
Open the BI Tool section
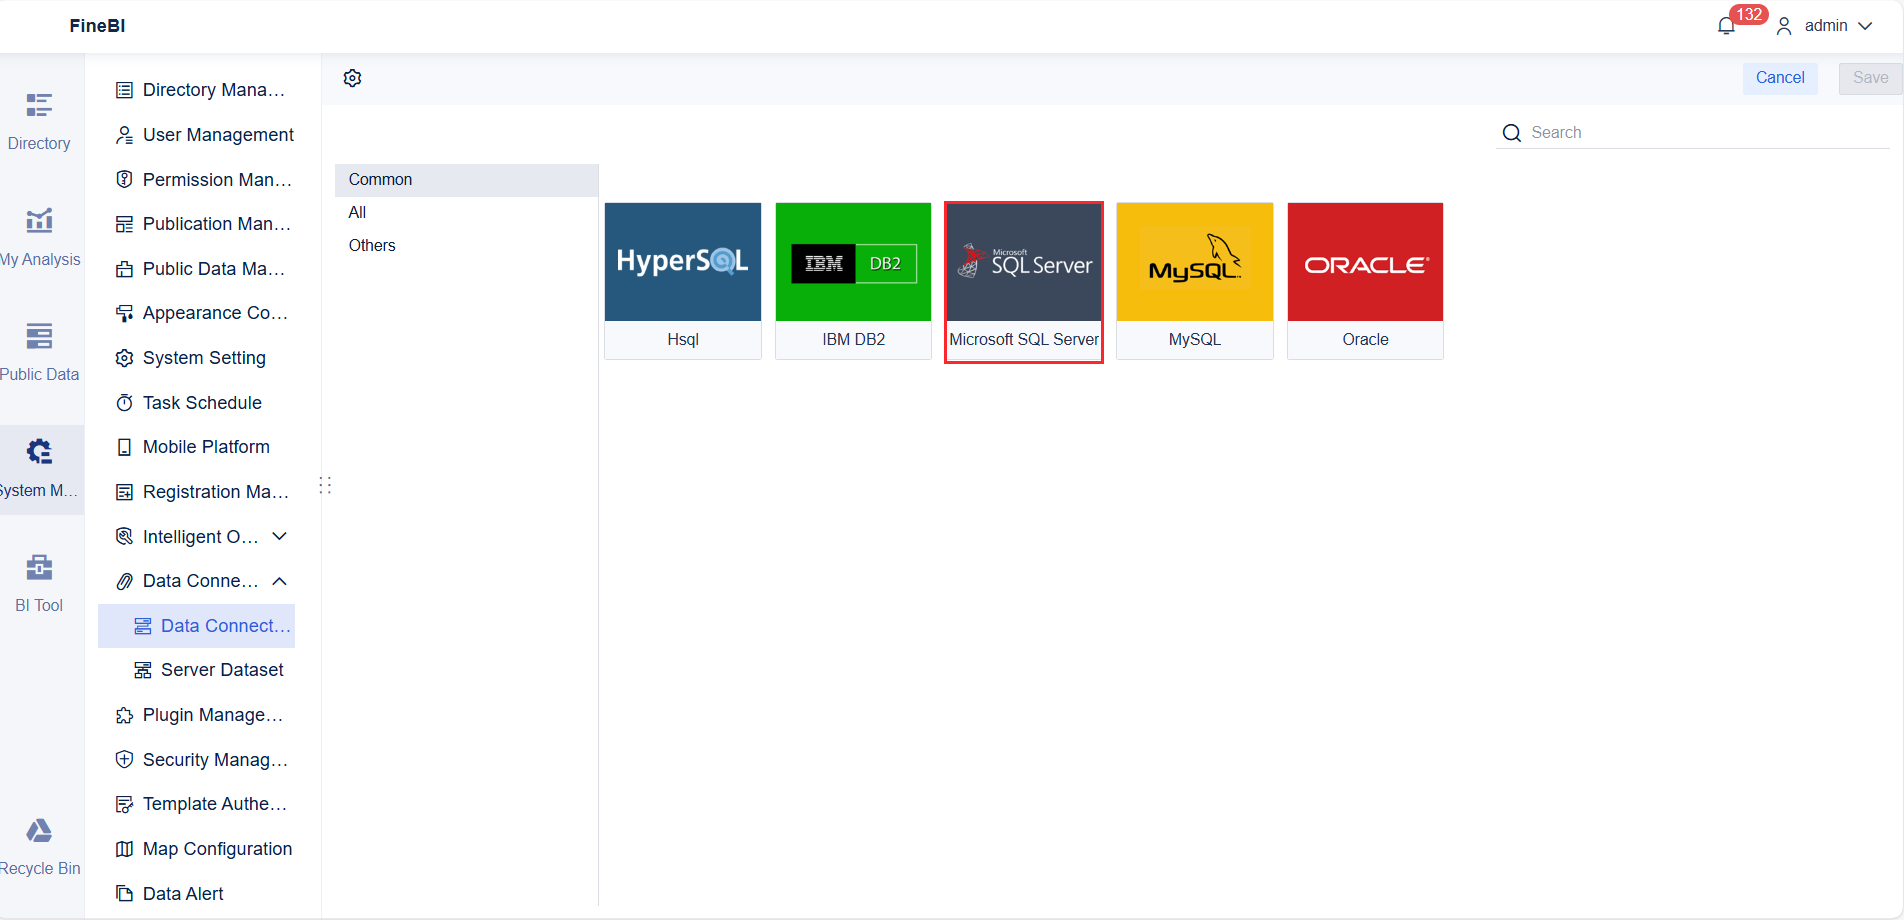[x=39, y=584]
